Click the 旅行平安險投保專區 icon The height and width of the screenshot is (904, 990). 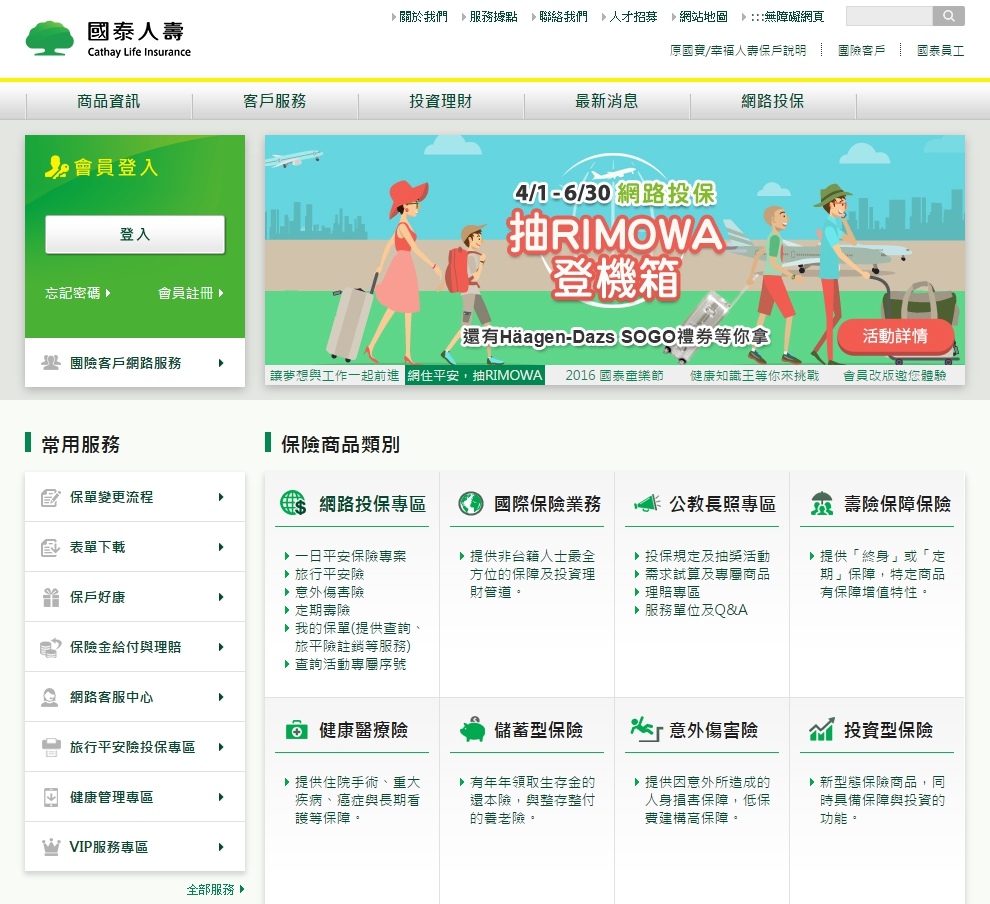click(51, 747)
